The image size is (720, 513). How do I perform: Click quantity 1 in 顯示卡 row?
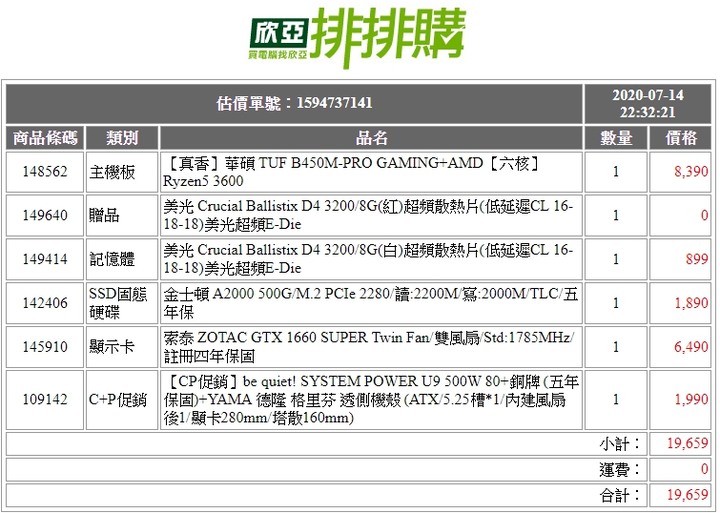tap(616, 347)
